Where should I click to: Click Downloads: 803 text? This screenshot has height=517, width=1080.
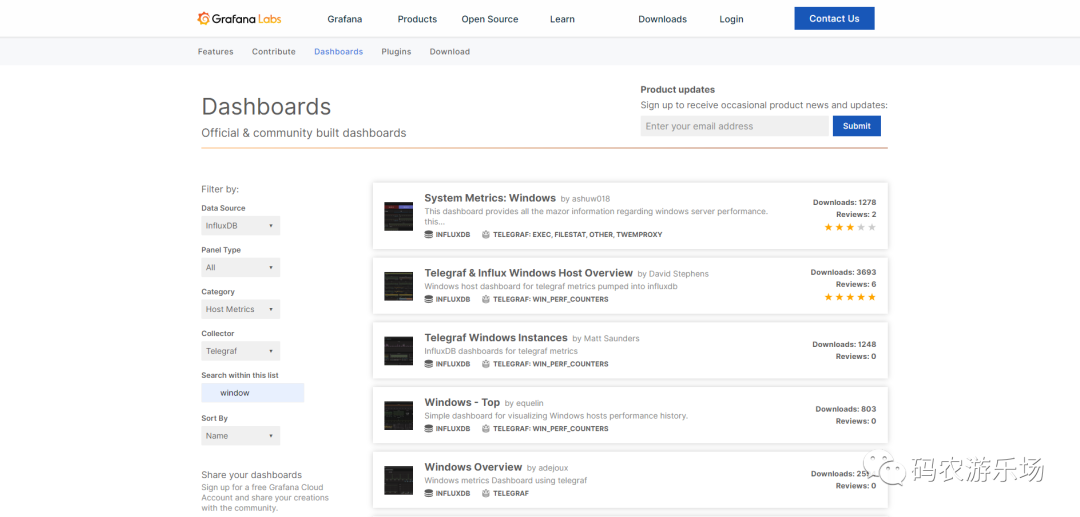click(x=846, y=409)
